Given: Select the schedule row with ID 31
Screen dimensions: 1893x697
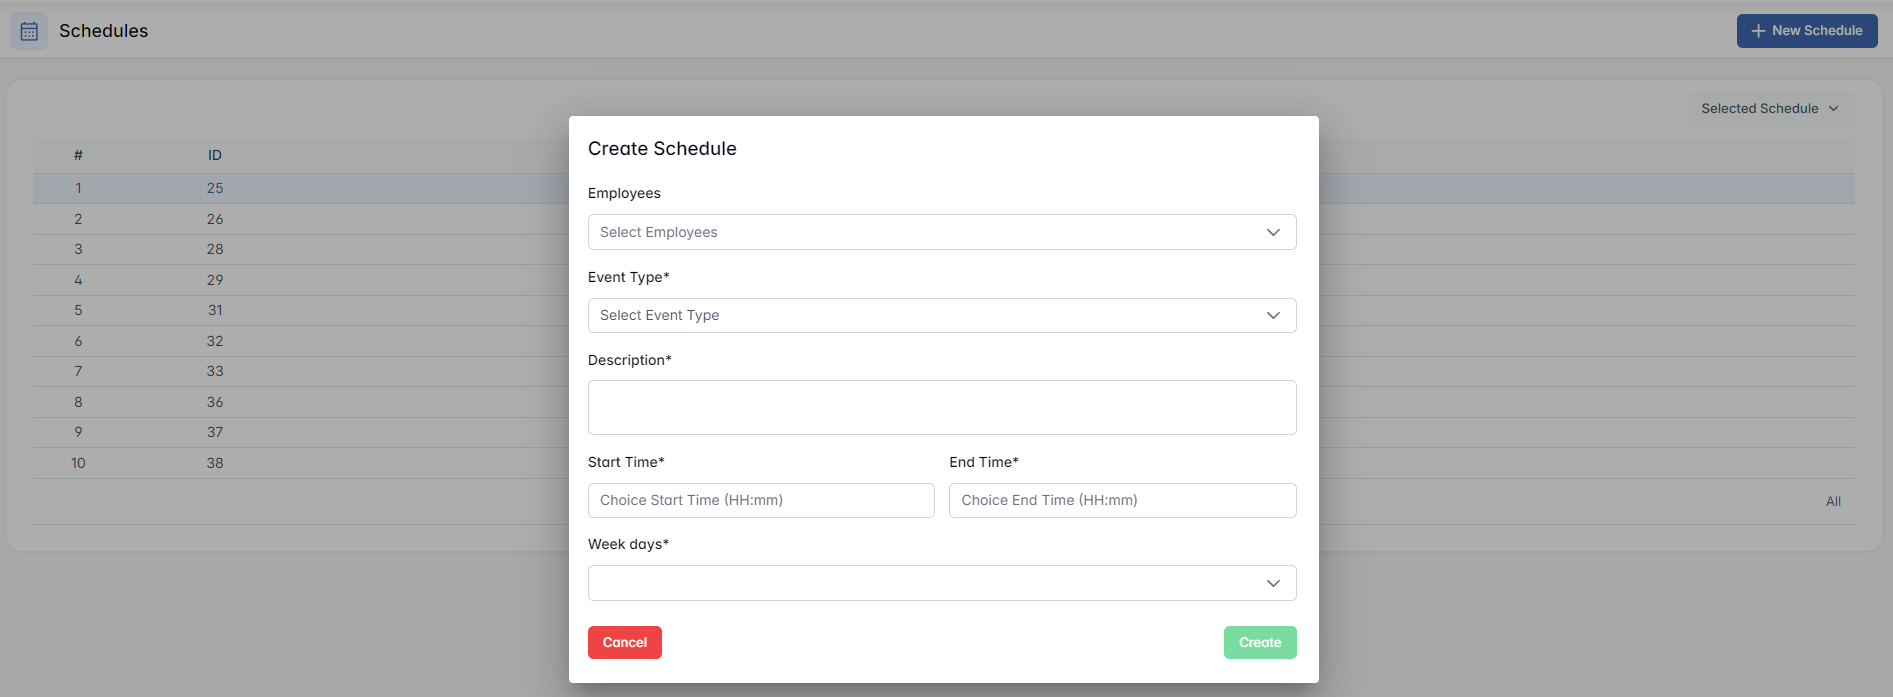Looking at the screenshot, I should click(x=215, y=310).
